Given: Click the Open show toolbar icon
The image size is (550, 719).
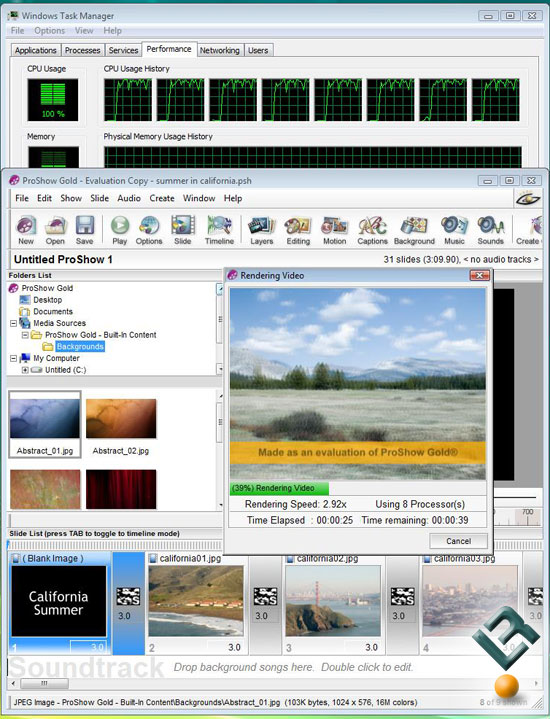Looking at the screenshot, I should click(55, 230).
